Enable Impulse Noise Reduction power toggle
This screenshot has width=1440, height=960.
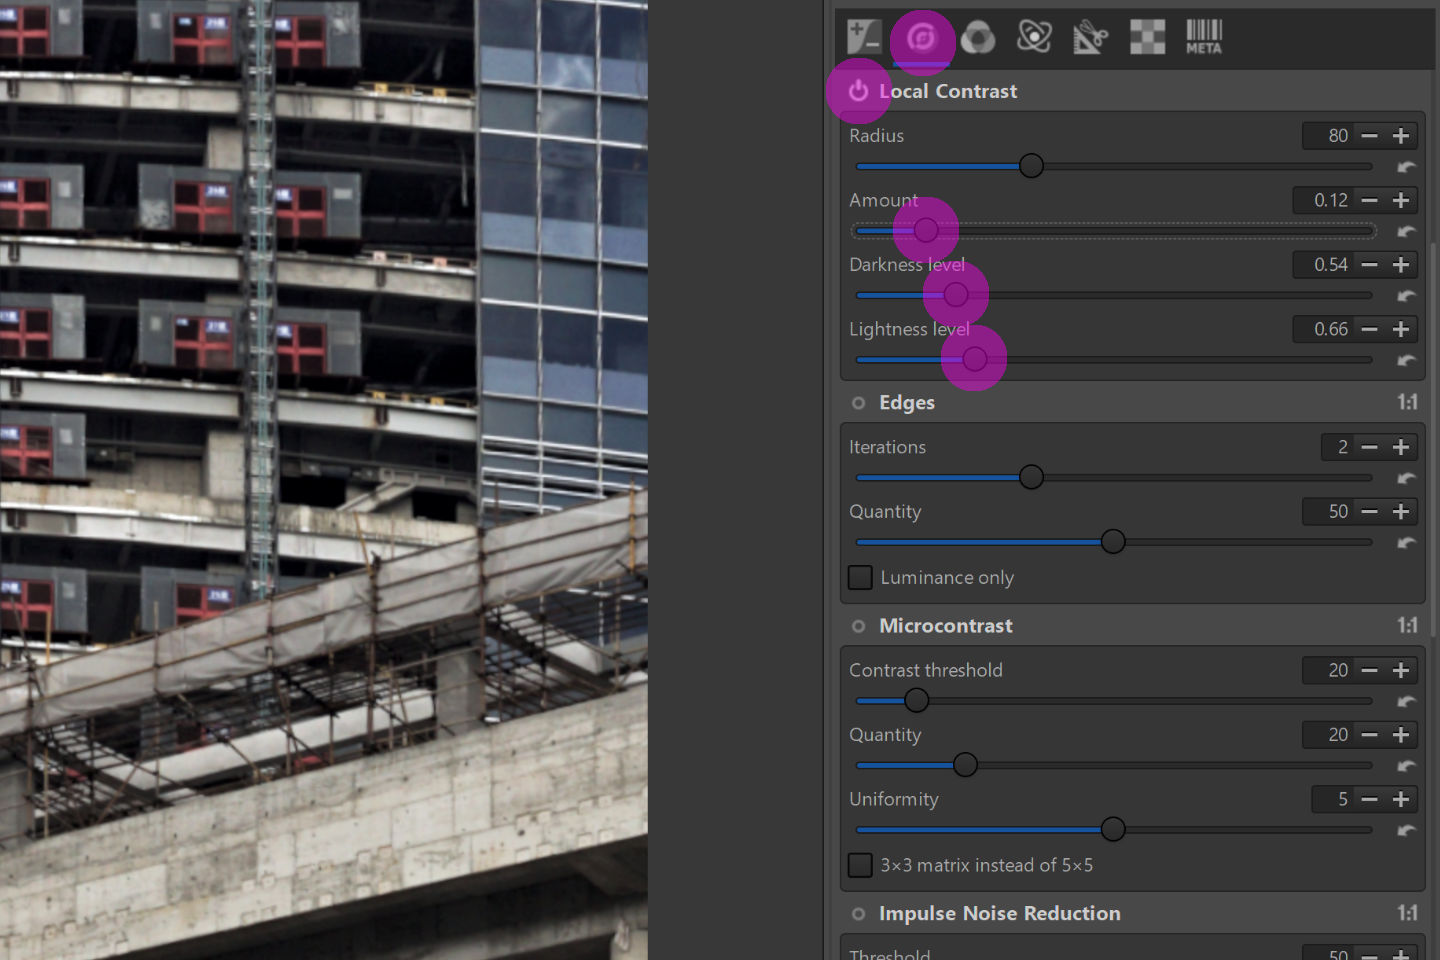[x=858, y=914]
